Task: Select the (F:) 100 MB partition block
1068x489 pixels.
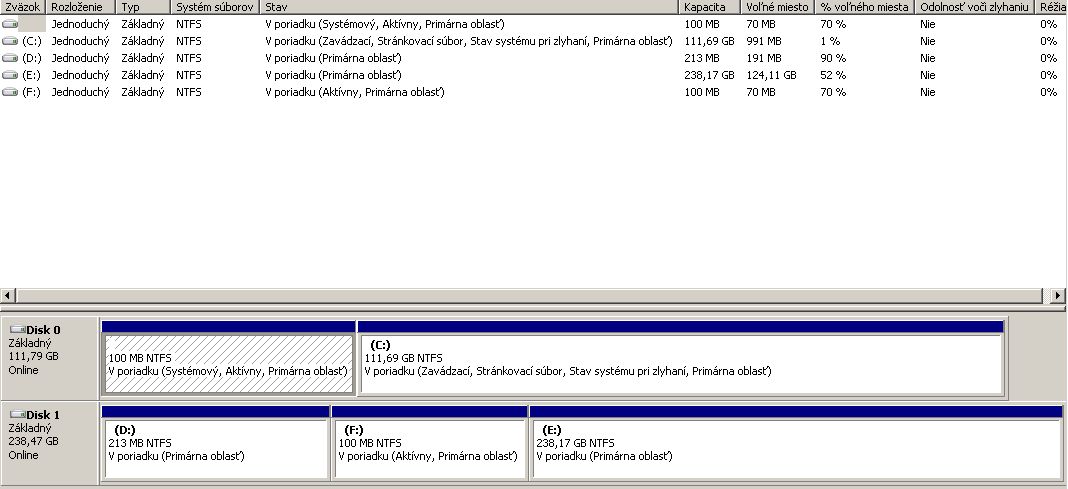Action: [x=429, y=443]
